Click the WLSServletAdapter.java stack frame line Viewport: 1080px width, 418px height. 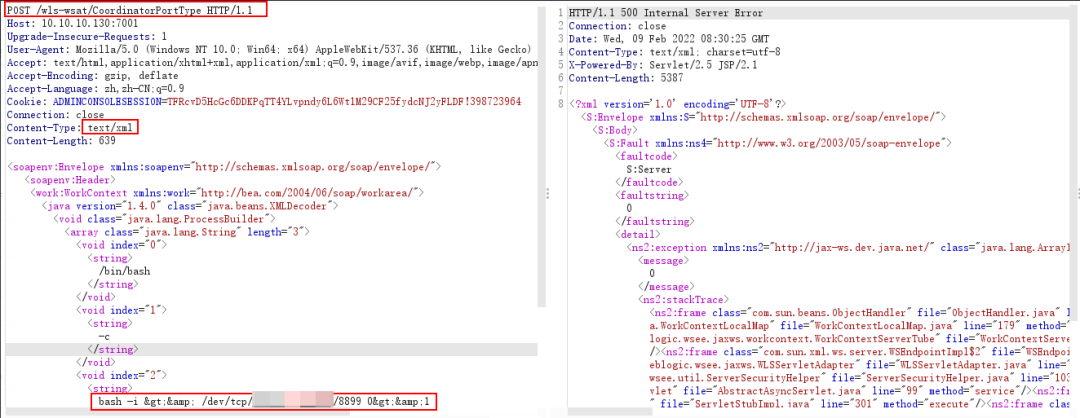(860, 364)
